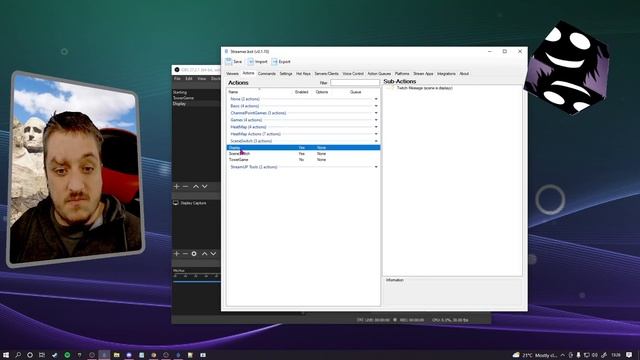Viewport: 640px width, 360px height.
Task: Open the Action Queues tab
Action: coord(379,73)
